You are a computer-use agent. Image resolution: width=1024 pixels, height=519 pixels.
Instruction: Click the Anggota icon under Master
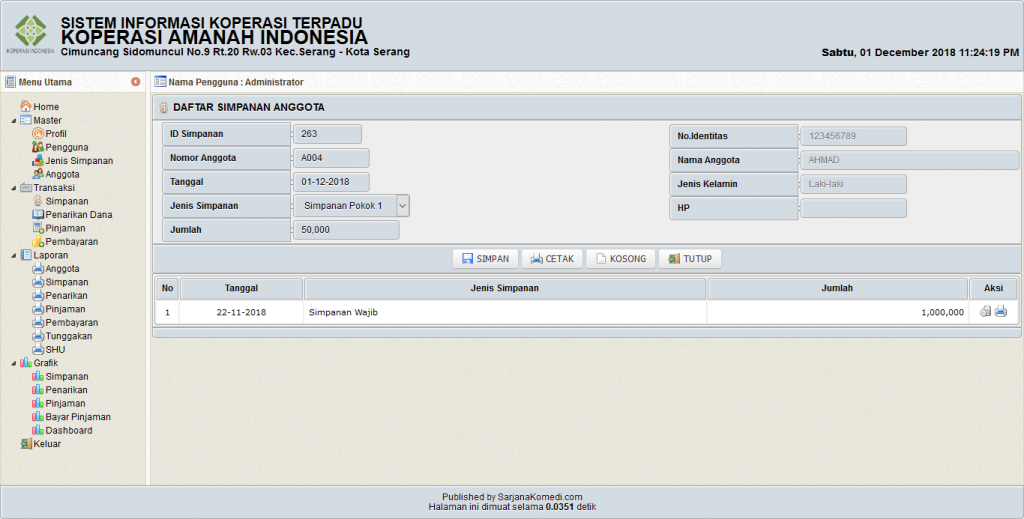pos(38,174)
